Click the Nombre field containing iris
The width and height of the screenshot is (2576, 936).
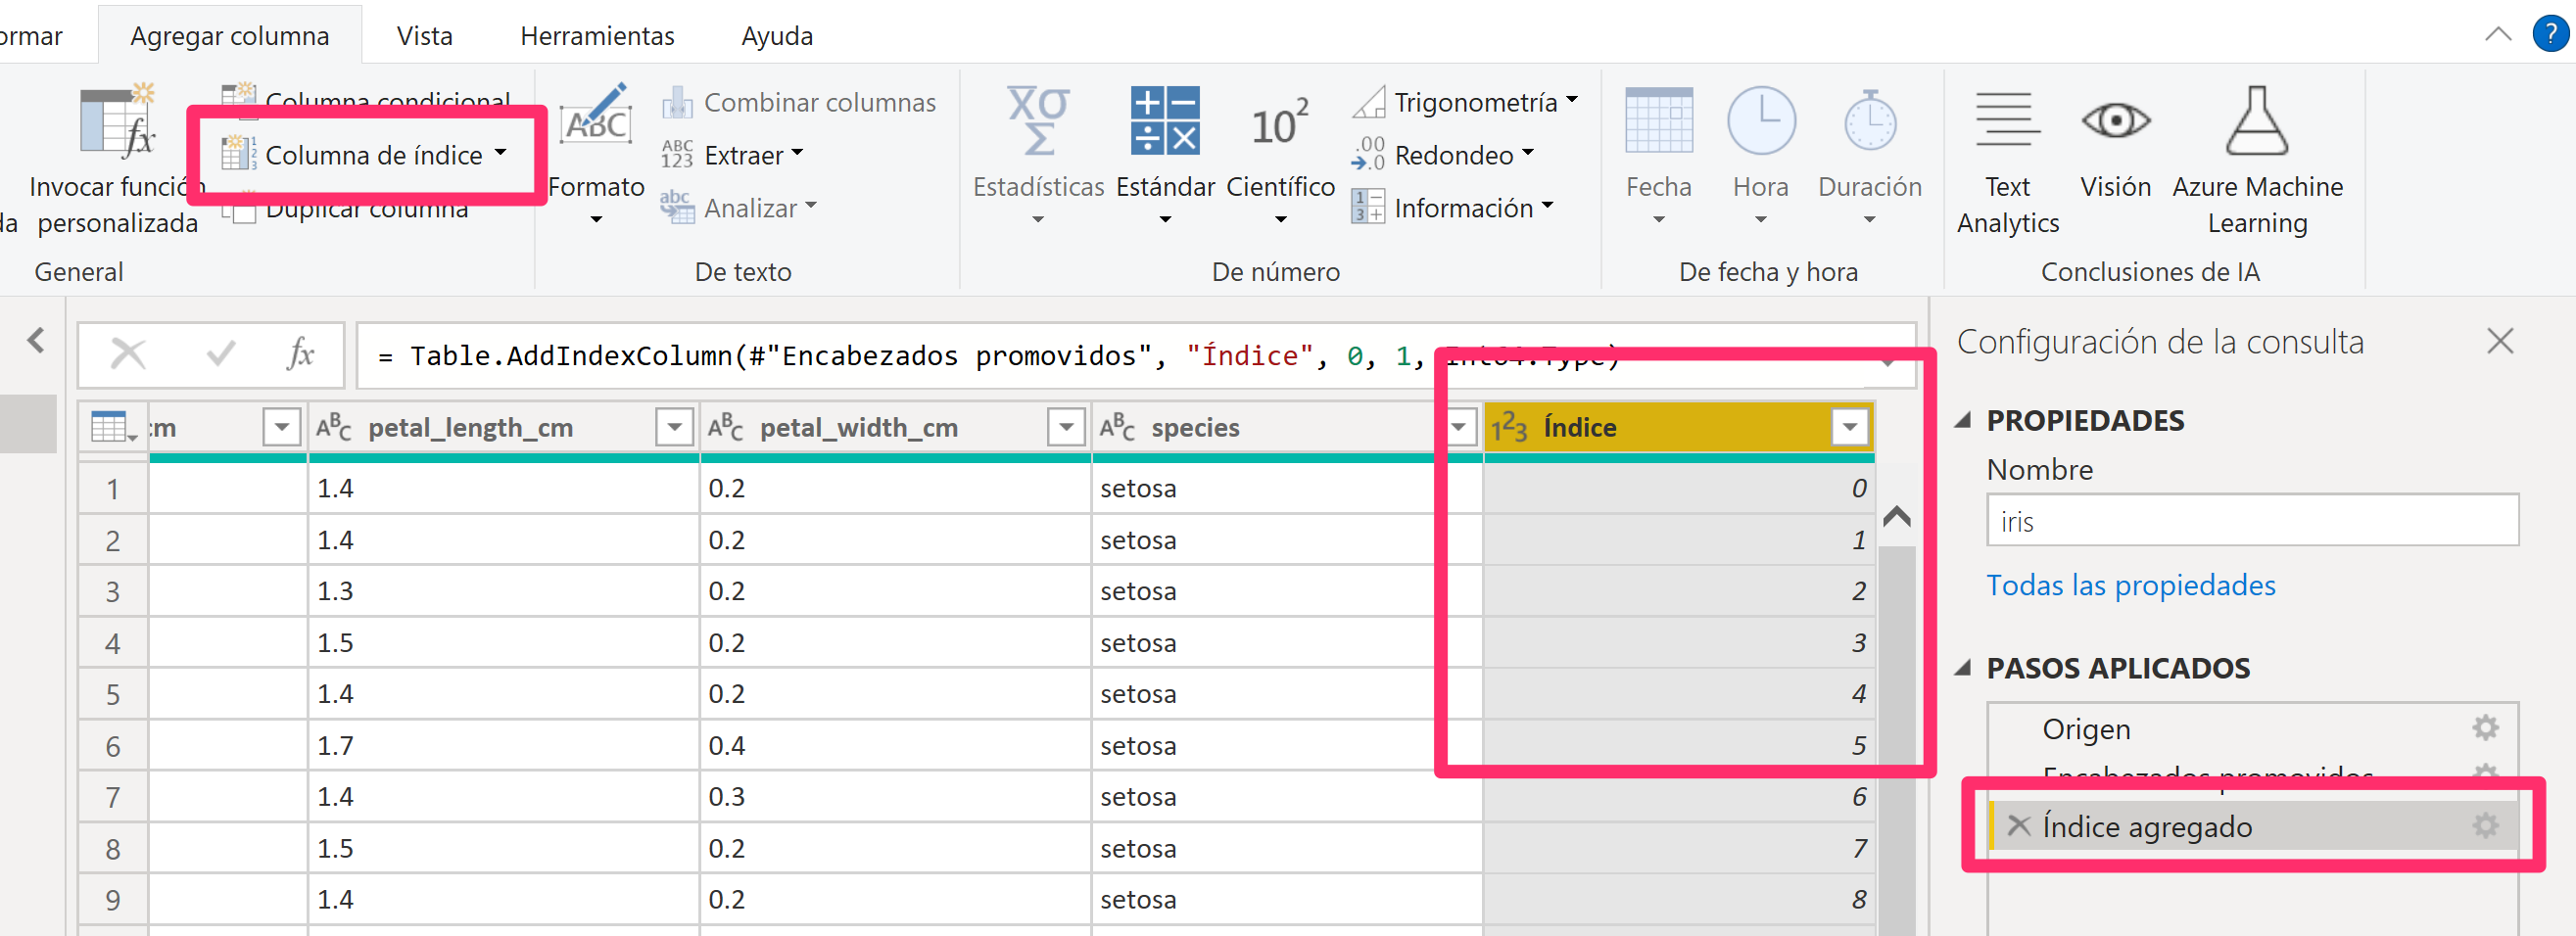[x=2252, y=520]
